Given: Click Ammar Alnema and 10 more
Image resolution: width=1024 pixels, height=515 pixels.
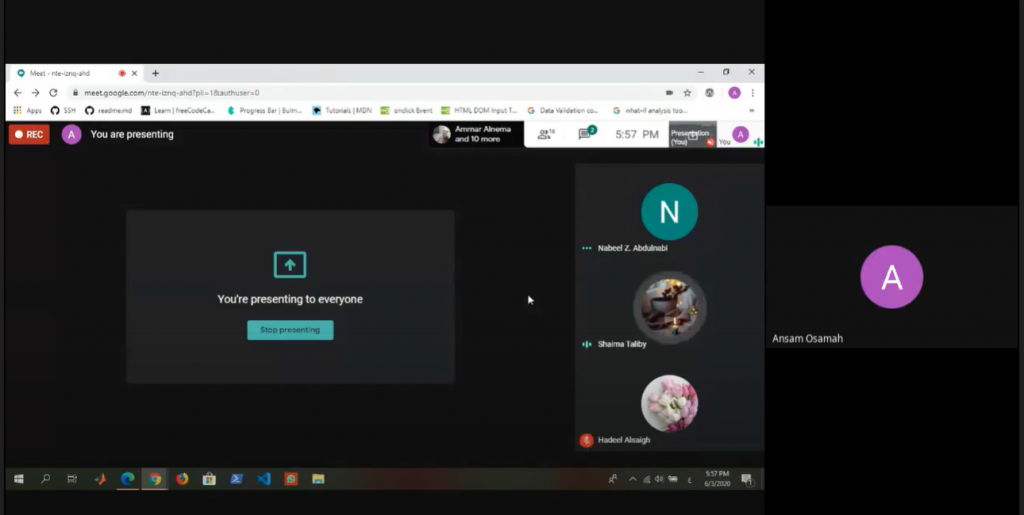Looking at the screenshot, I should 476,135.
